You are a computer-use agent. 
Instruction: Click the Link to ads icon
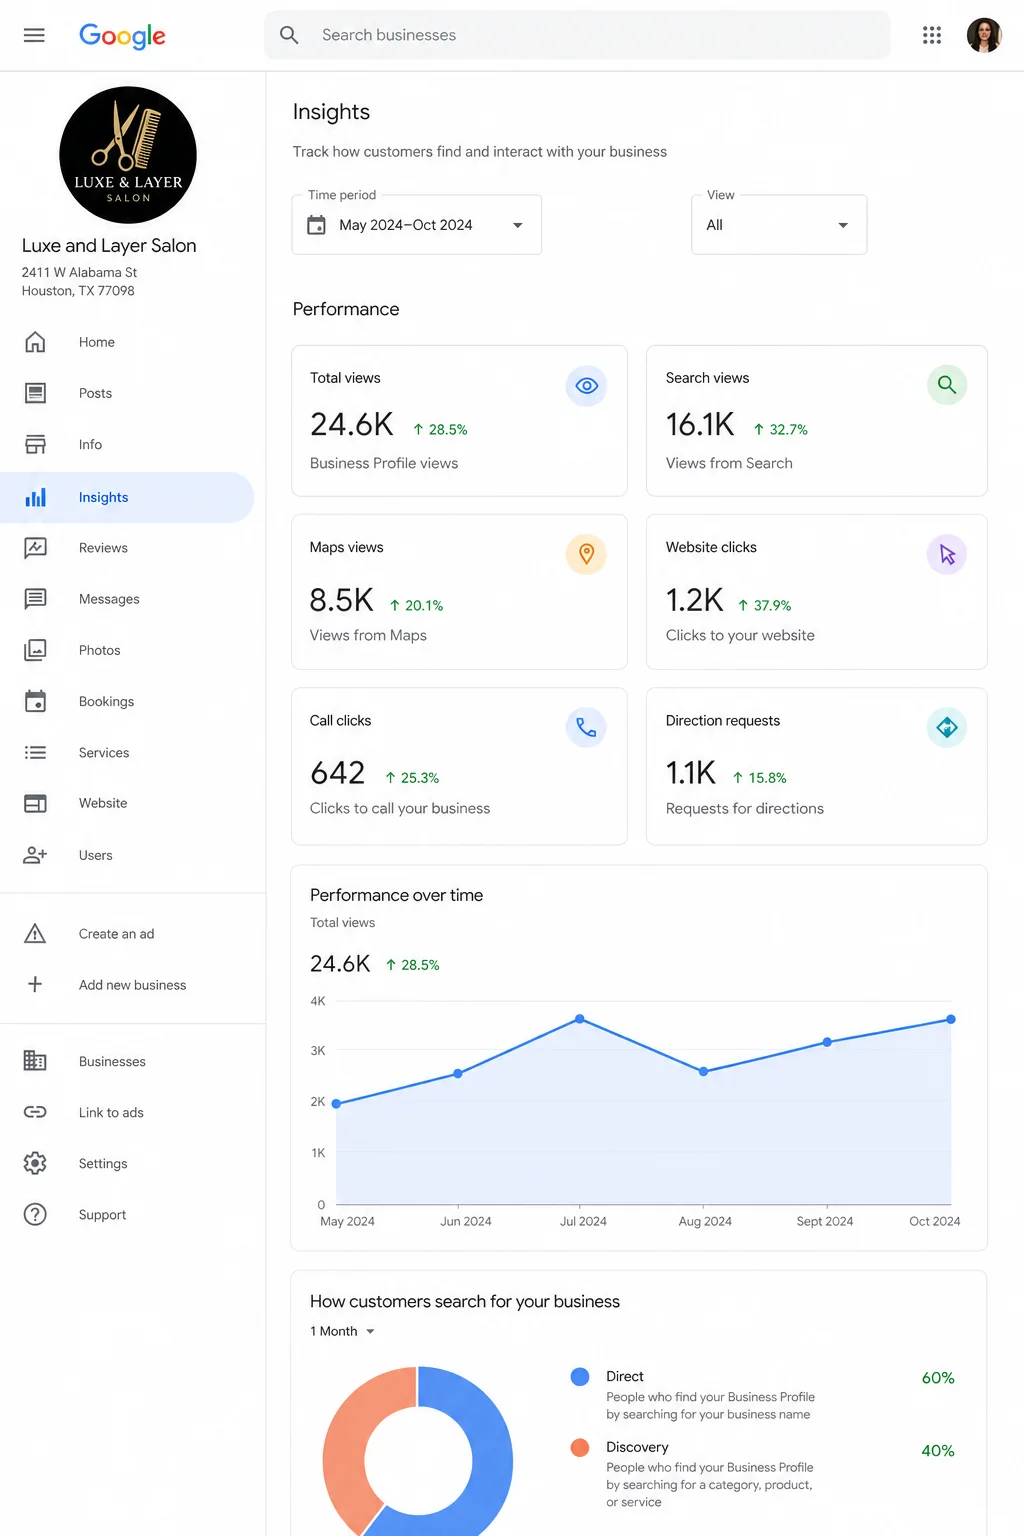coord(35,1112)
